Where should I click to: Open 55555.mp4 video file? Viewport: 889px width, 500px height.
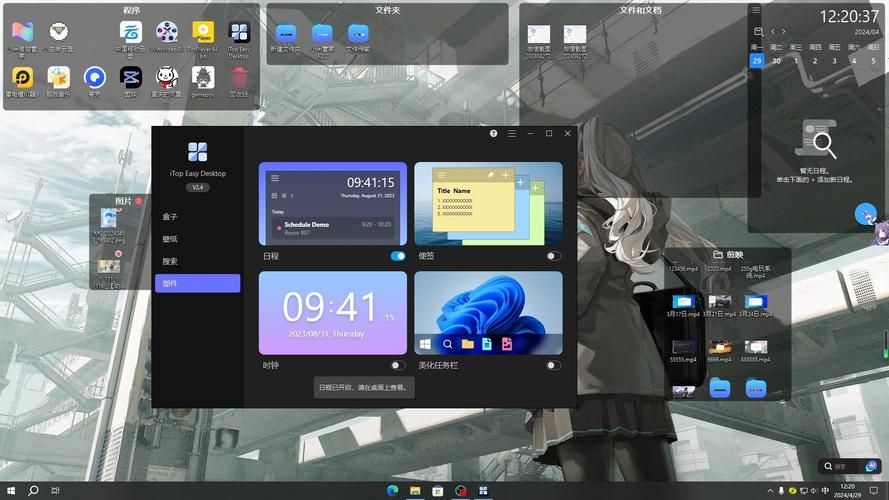pos(683,347)
